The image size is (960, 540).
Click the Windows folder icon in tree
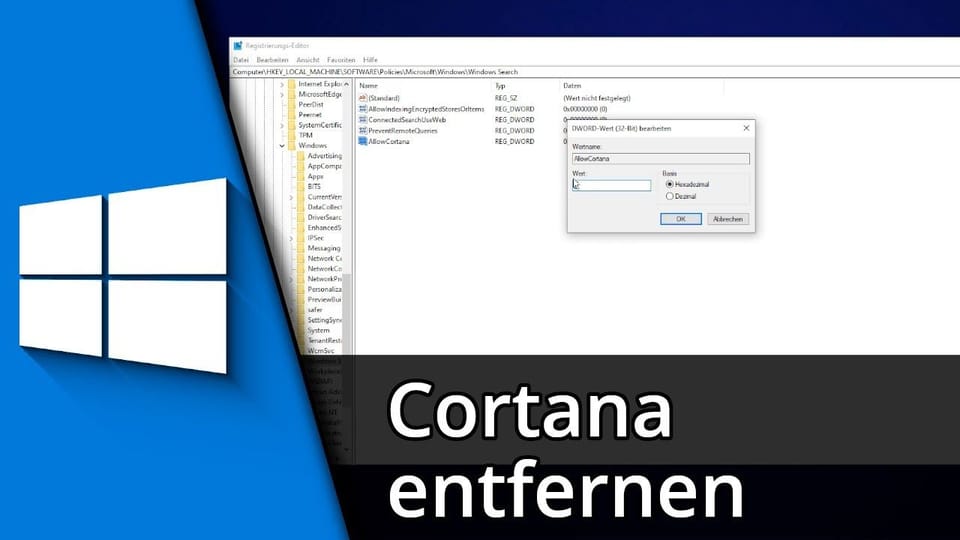click(291, 146)
